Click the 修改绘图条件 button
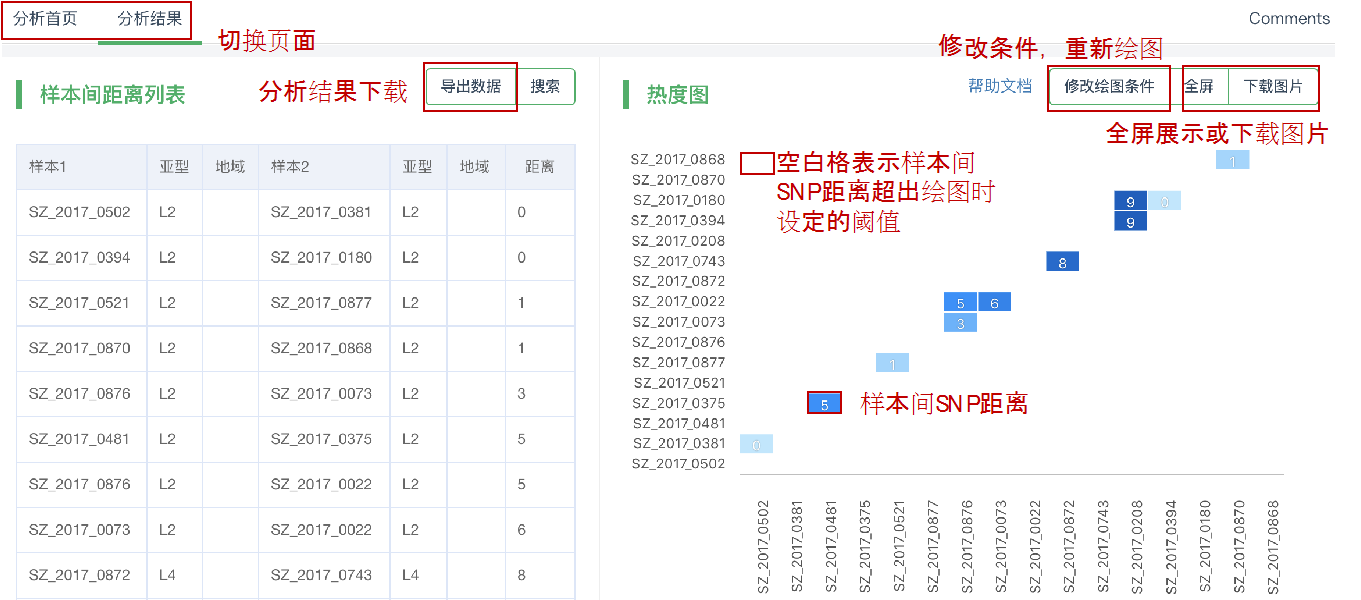Viewport: 1361px width, 600px height. [x=1109, y=87]
